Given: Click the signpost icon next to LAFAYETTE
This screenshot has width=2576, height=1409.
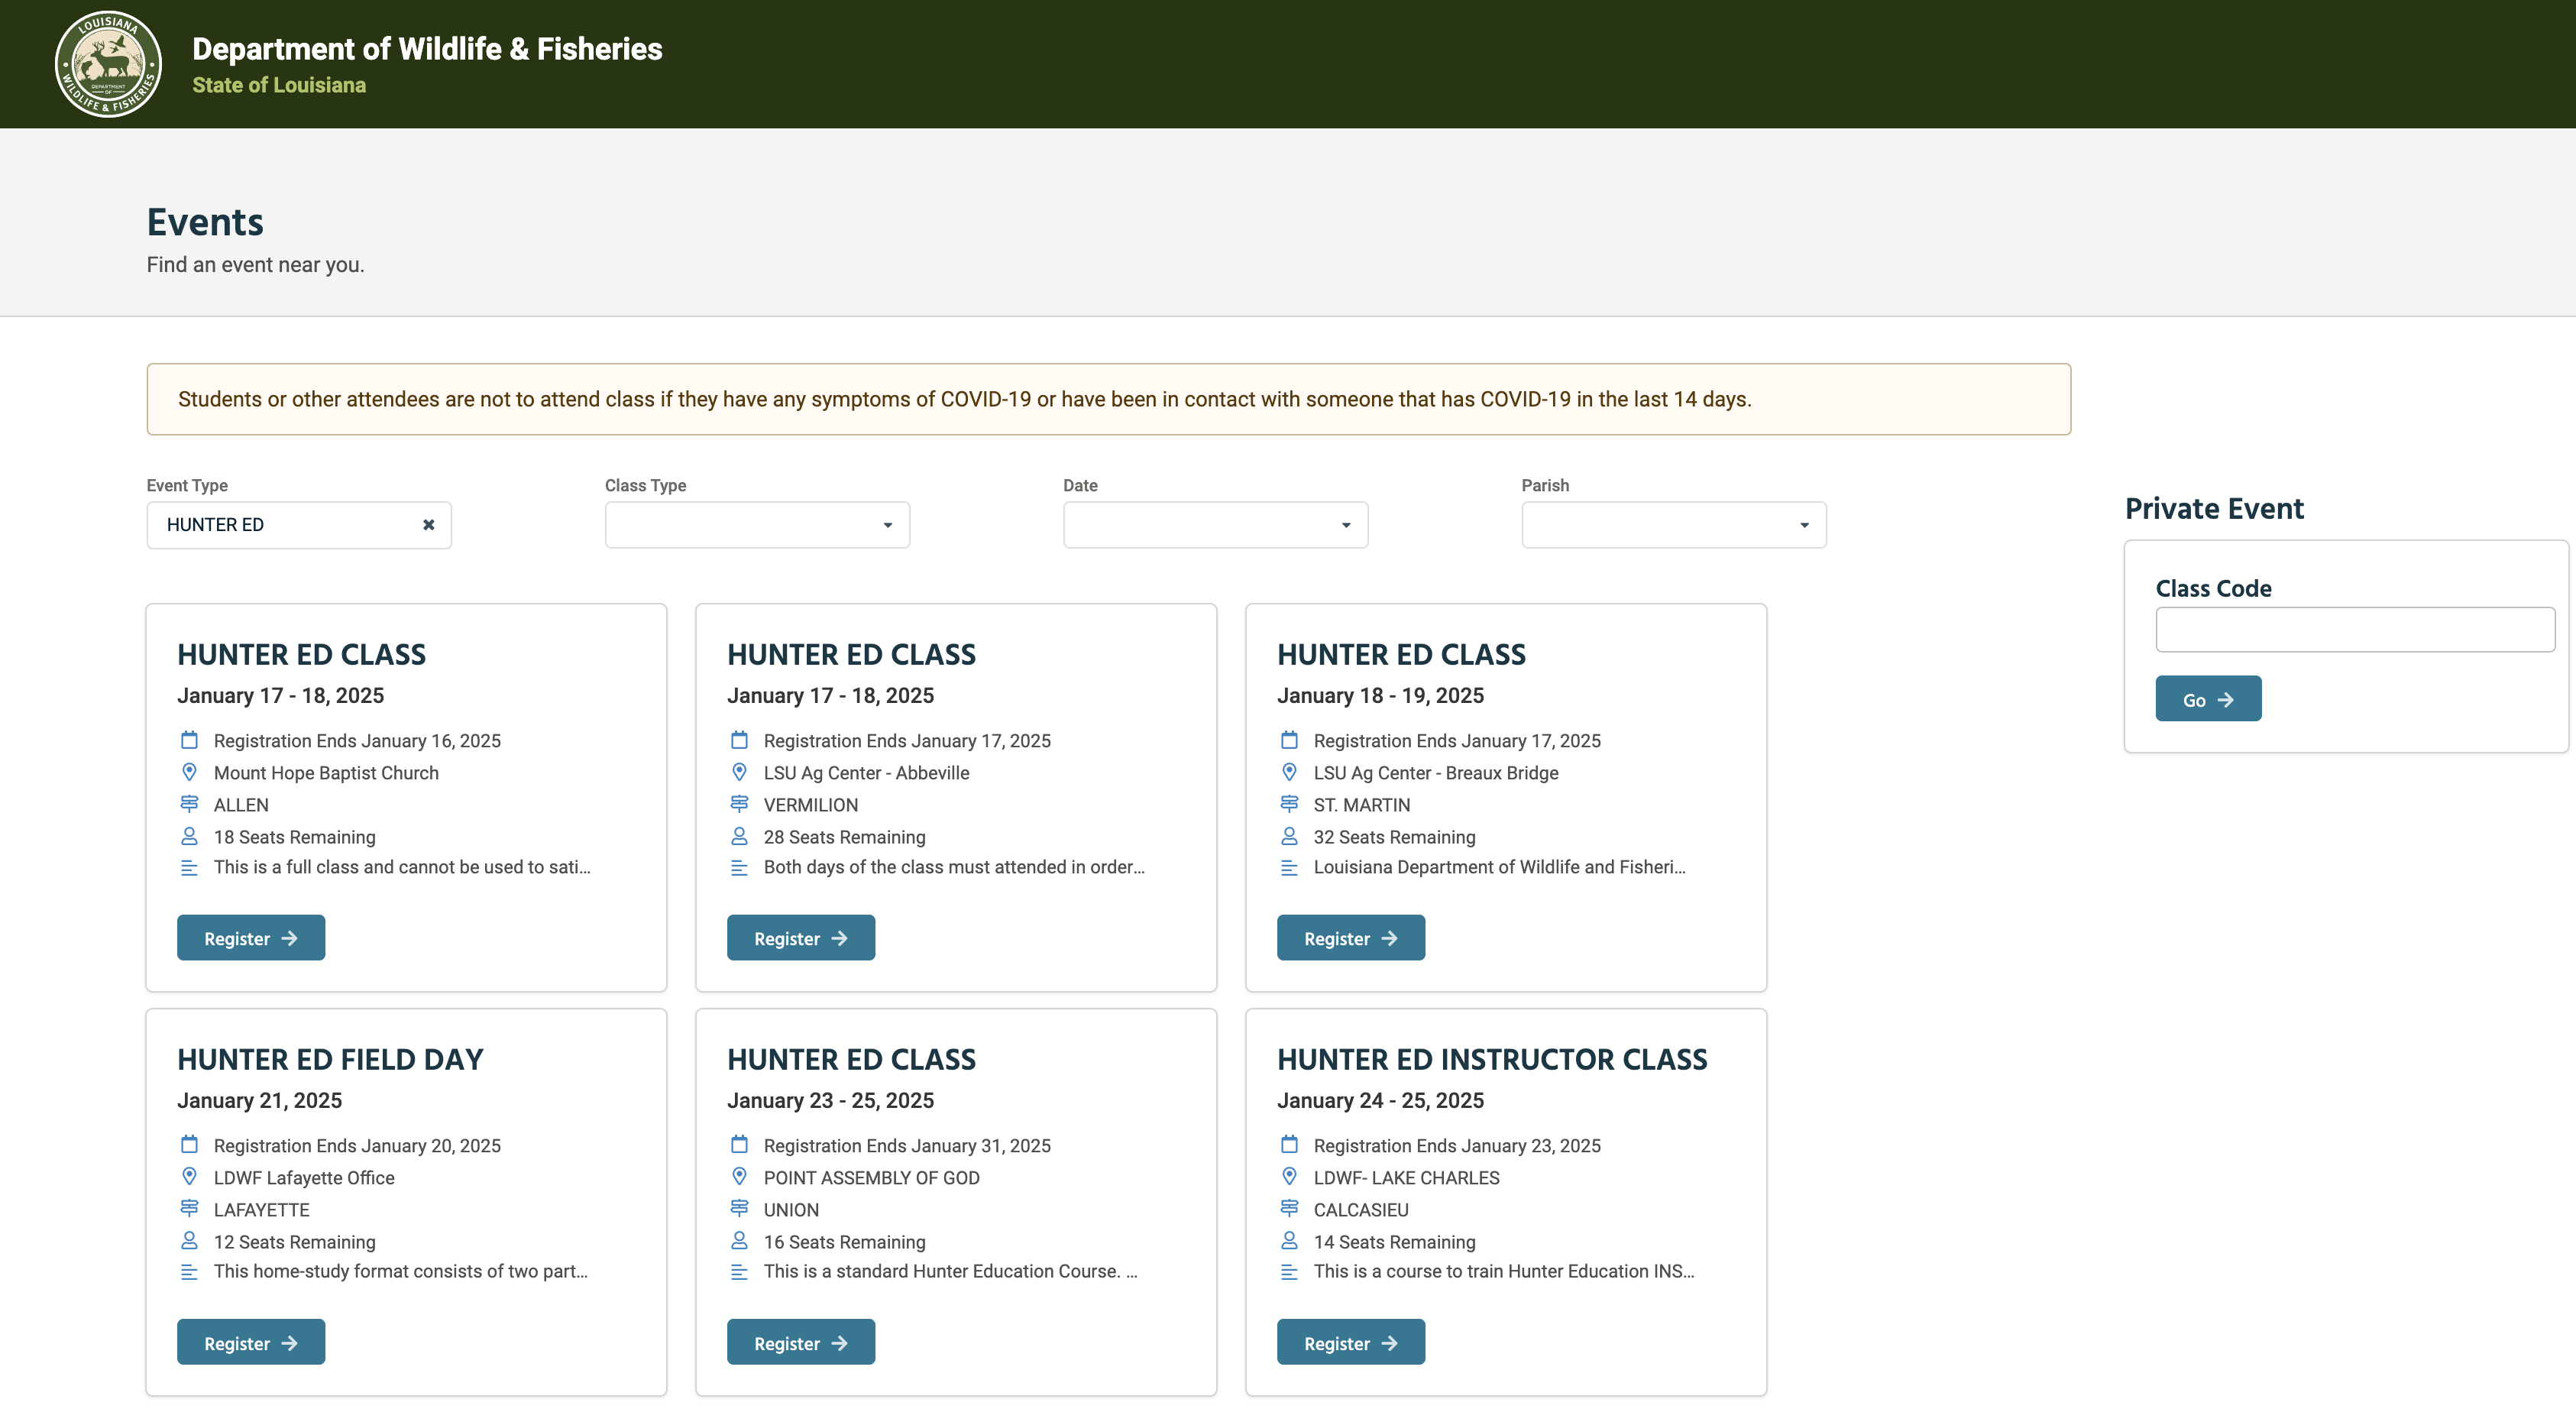Looking at the screenshot, I should [x=189, y=1209].
